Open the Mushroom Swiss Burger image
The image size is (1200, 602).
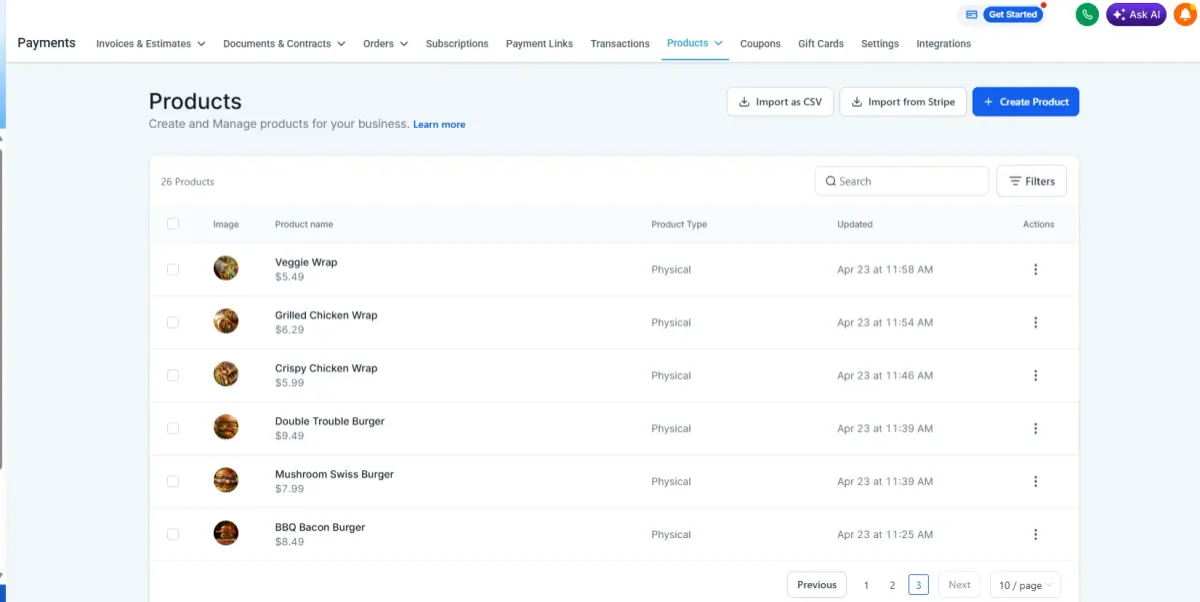click(x=226, y=480)
